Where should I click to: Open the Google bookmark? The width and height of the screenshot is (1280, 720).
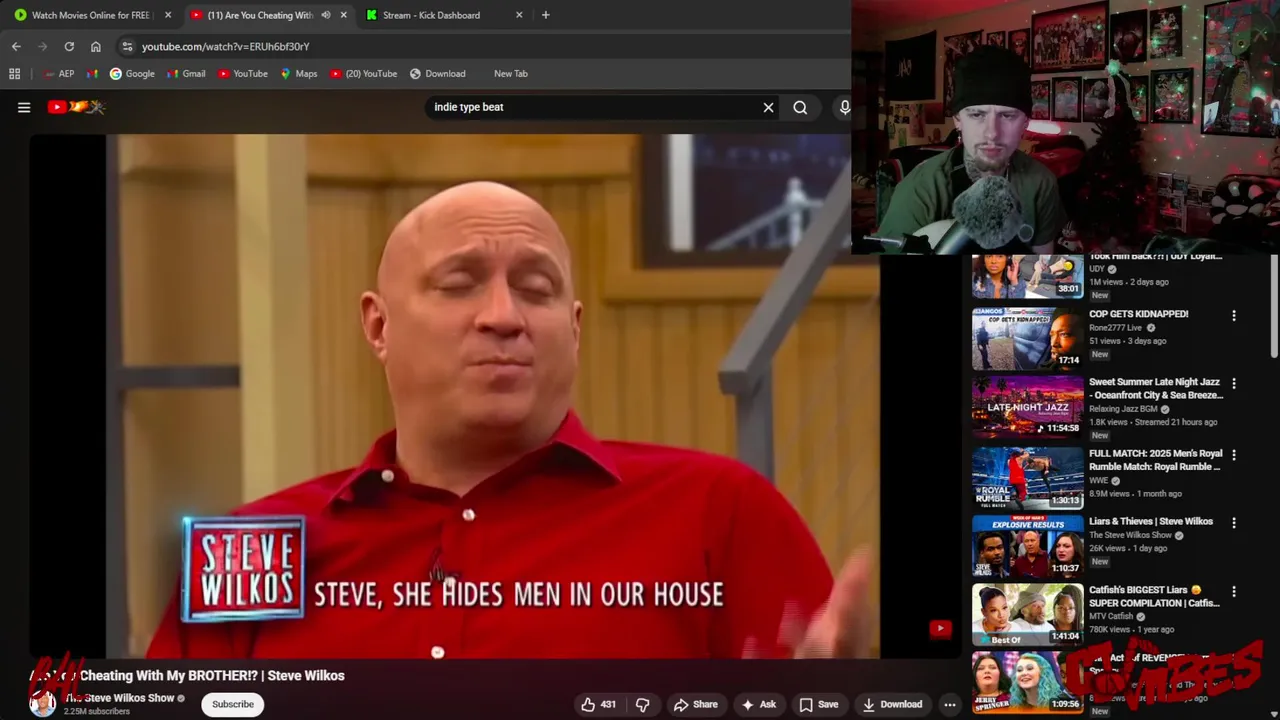point(132,73)
